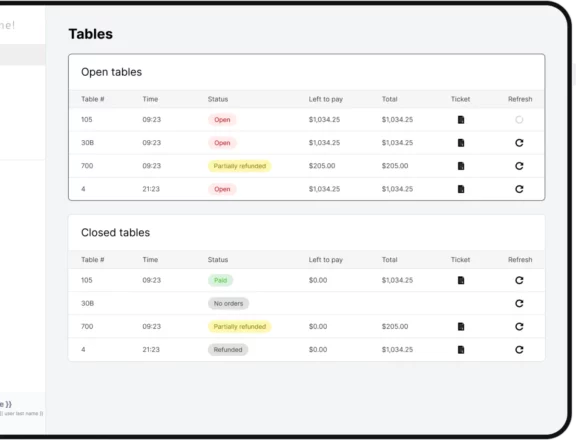Screen dimensions: 576x440
Task: Click the Refunded status badge
Action: point(228,350)
